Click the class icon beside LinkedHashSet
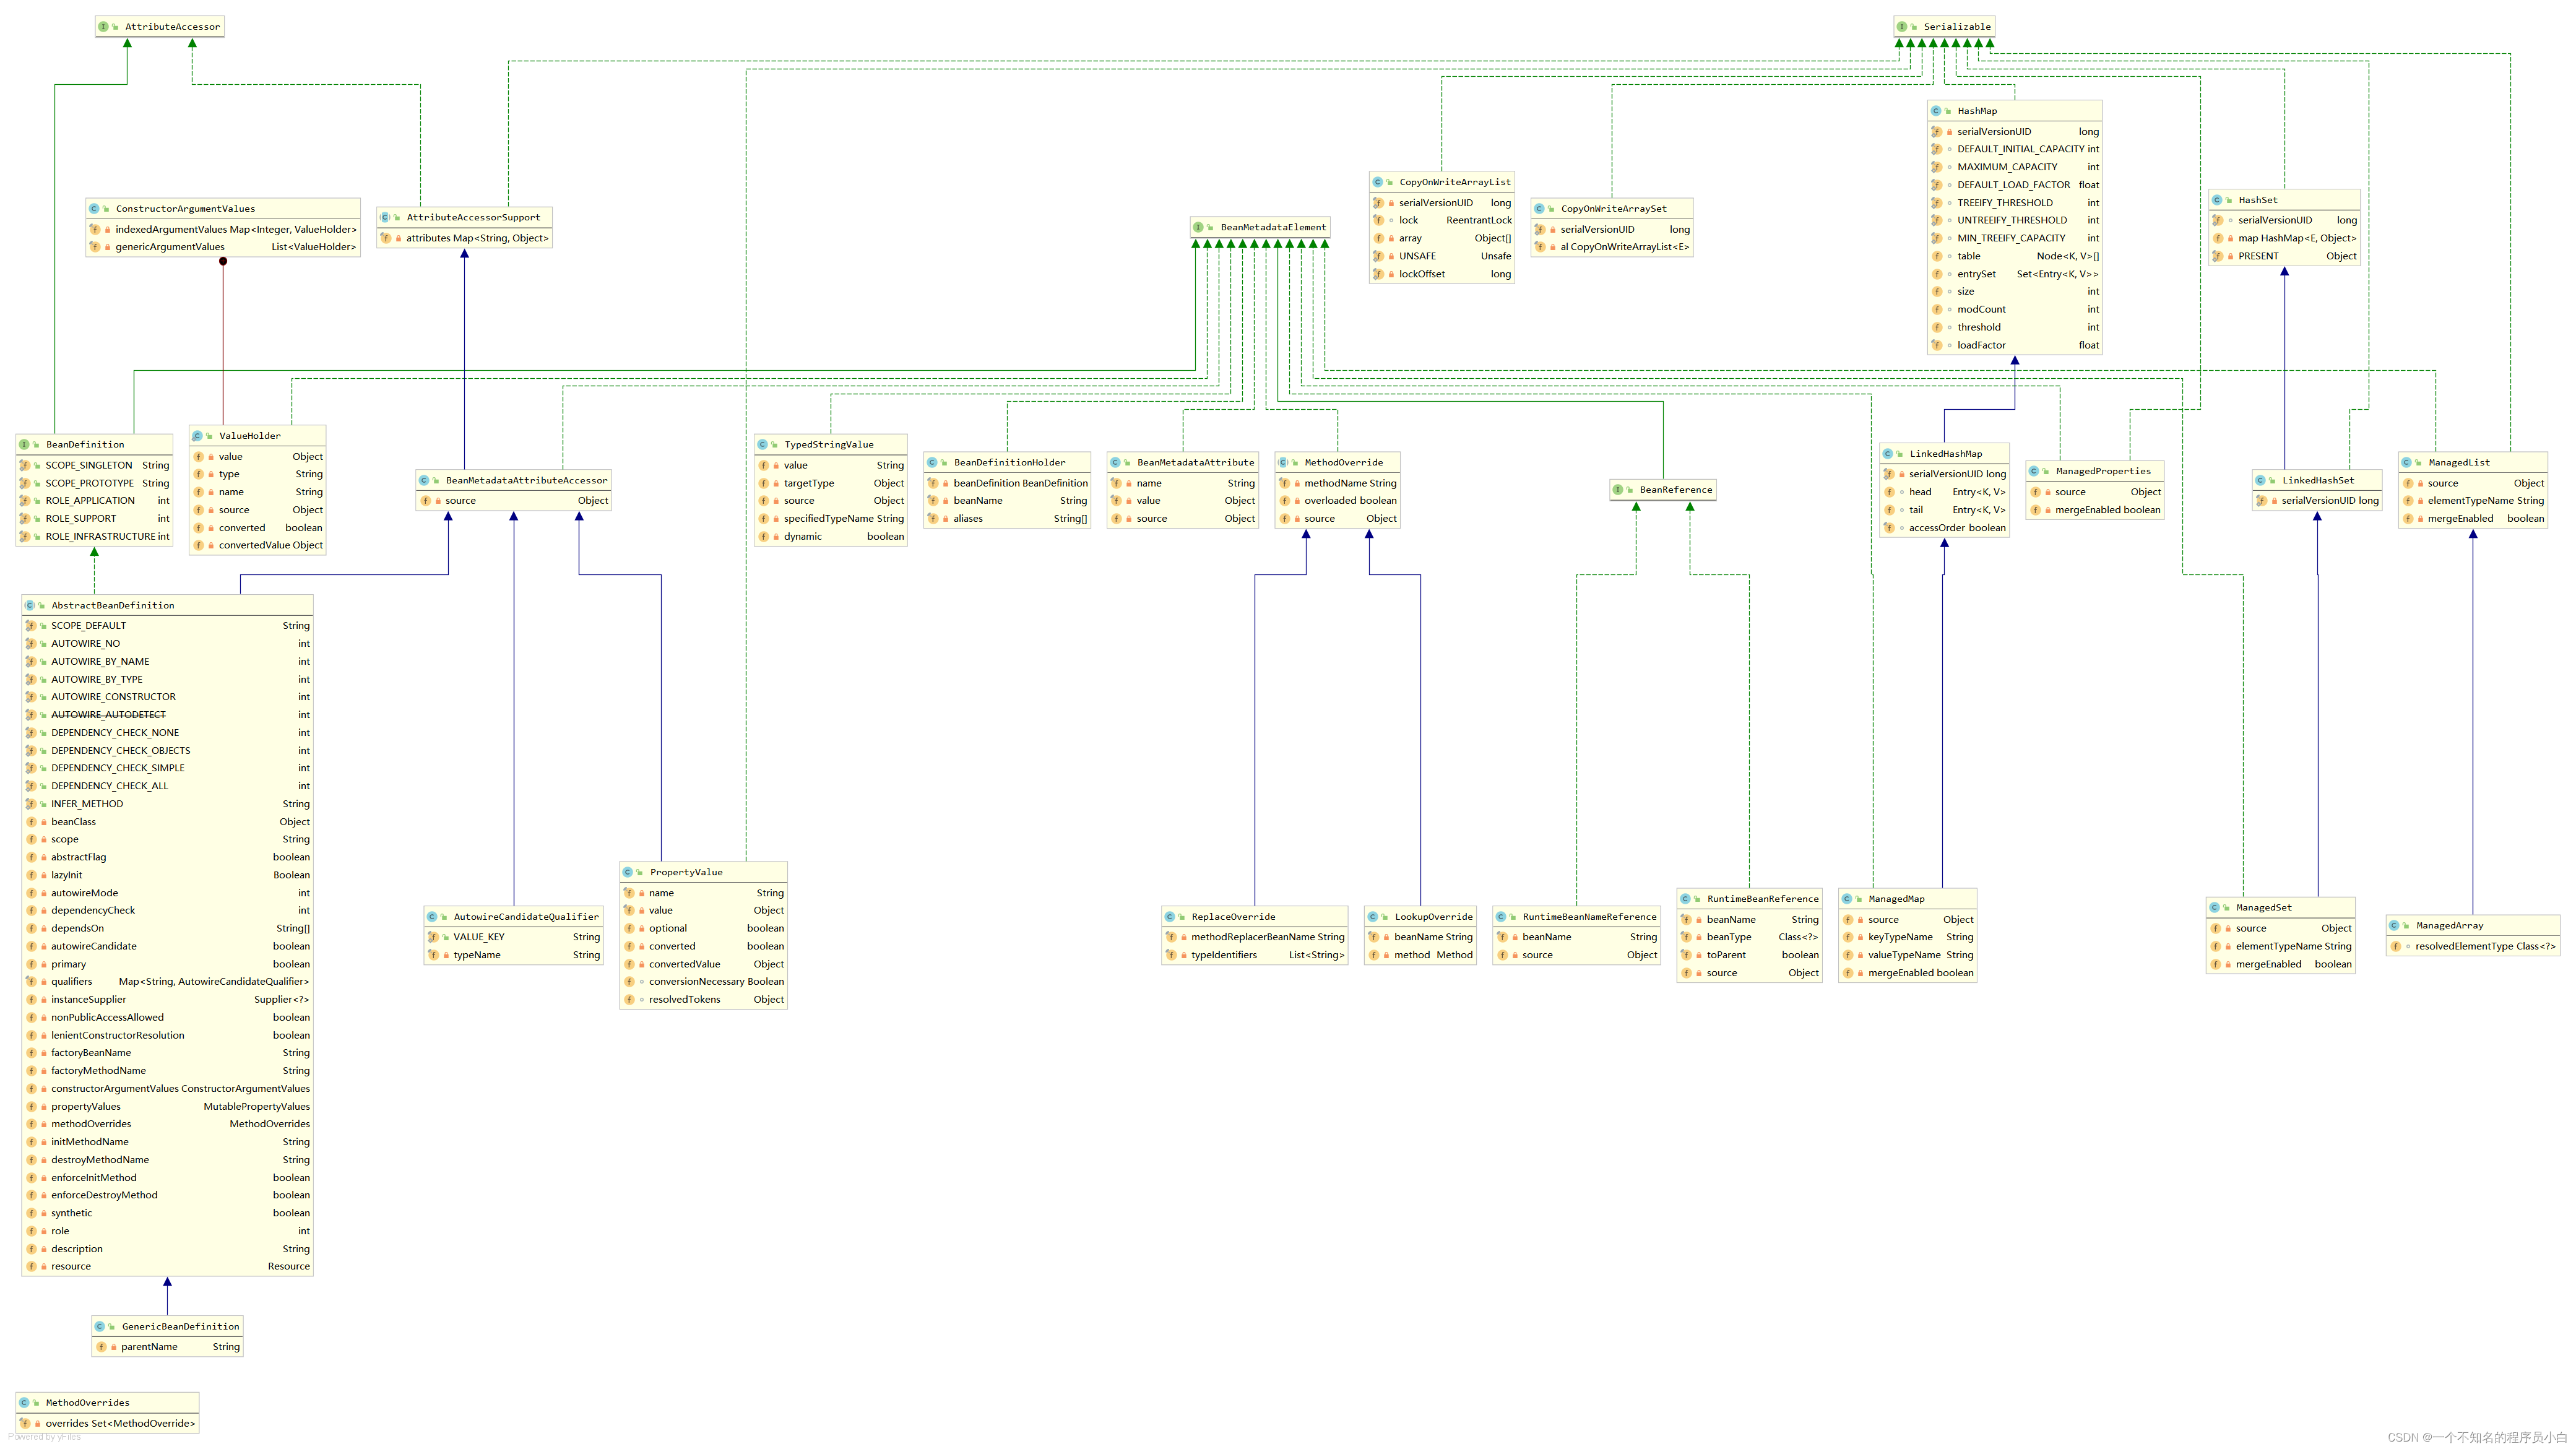 pyautogui.click(x=2261, y=481)
